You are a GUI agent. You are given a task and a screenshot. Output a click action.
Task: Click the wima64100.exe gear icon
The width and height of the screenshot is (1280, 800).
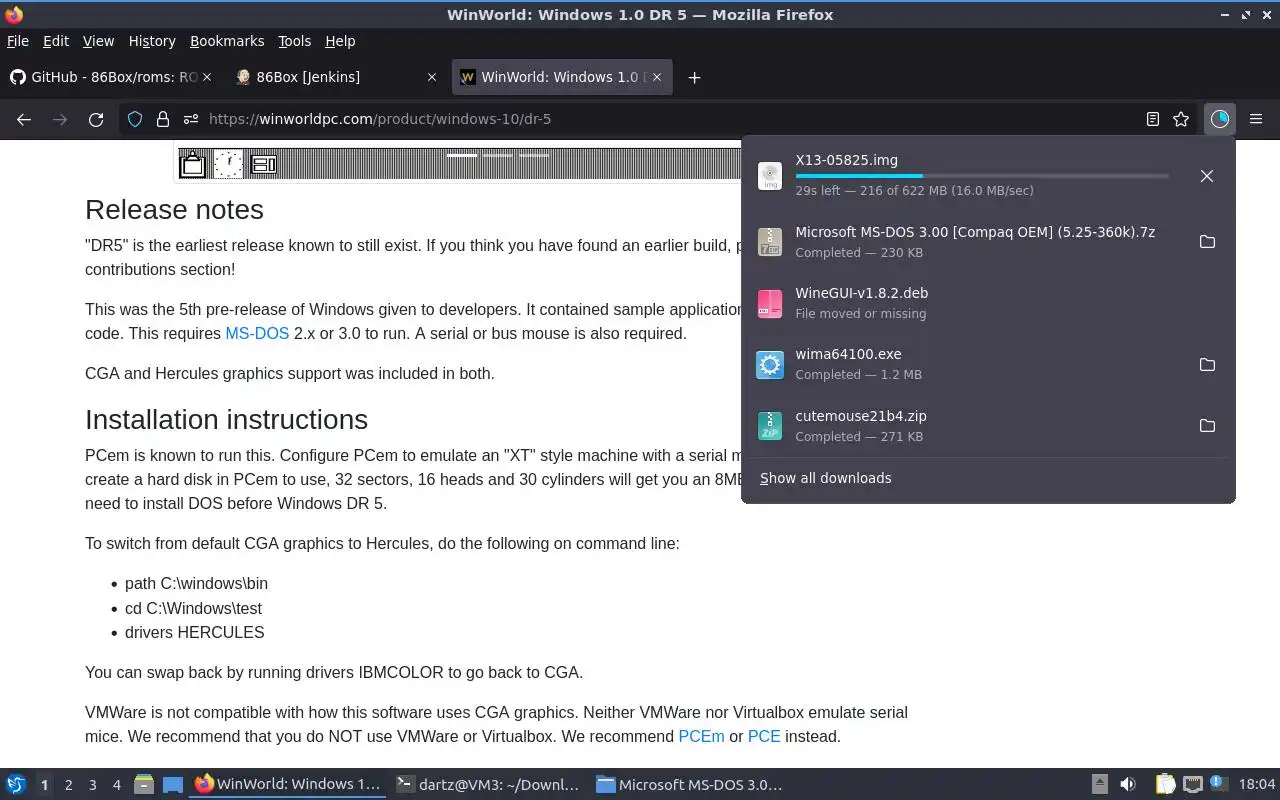pyautogui.click(x=770, y=365)
